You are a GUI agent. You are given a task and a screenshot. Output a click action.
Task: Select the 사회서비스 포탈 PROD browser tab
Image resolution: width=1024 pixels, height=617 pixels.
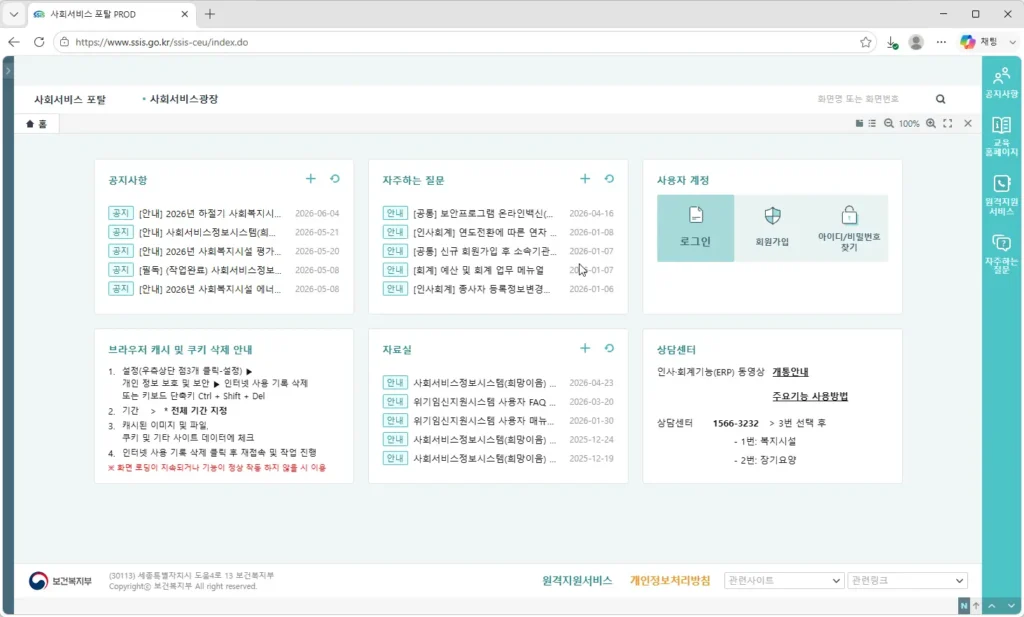[111, 14]
